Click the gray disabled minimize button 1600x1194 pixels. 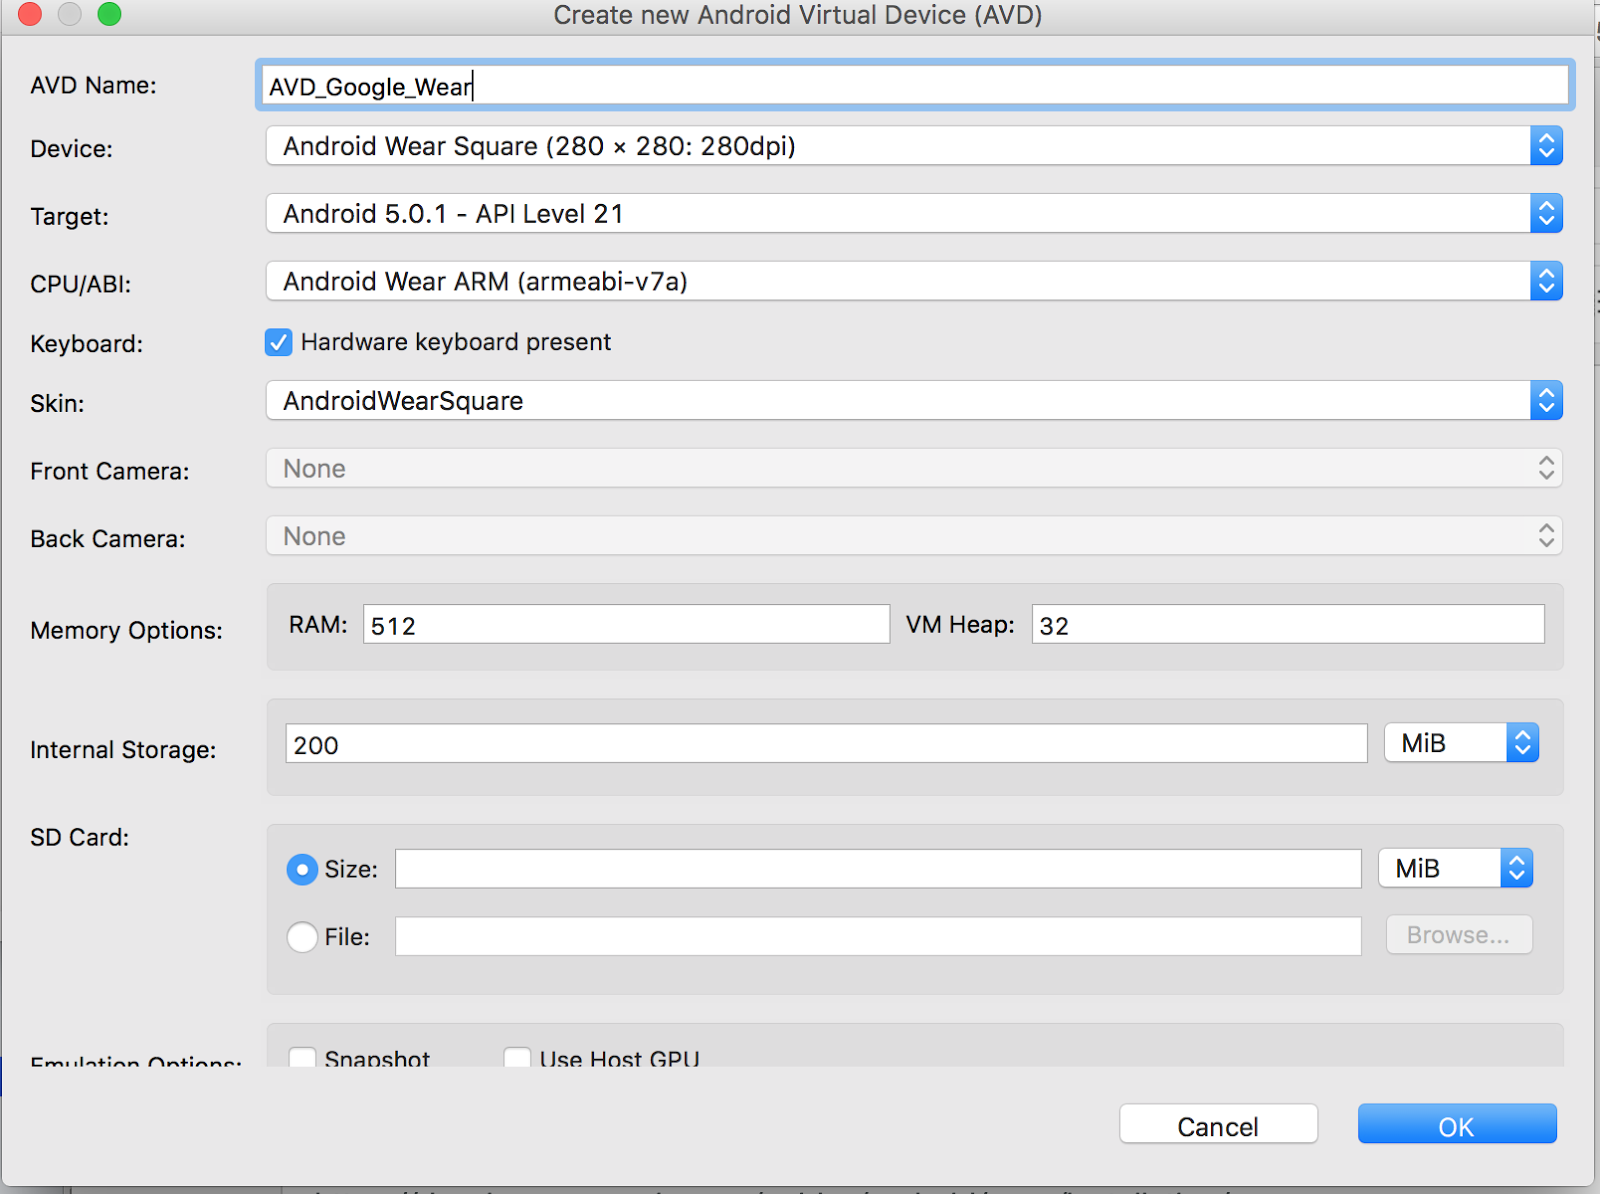pyautogui.click(x=69, y=13)
